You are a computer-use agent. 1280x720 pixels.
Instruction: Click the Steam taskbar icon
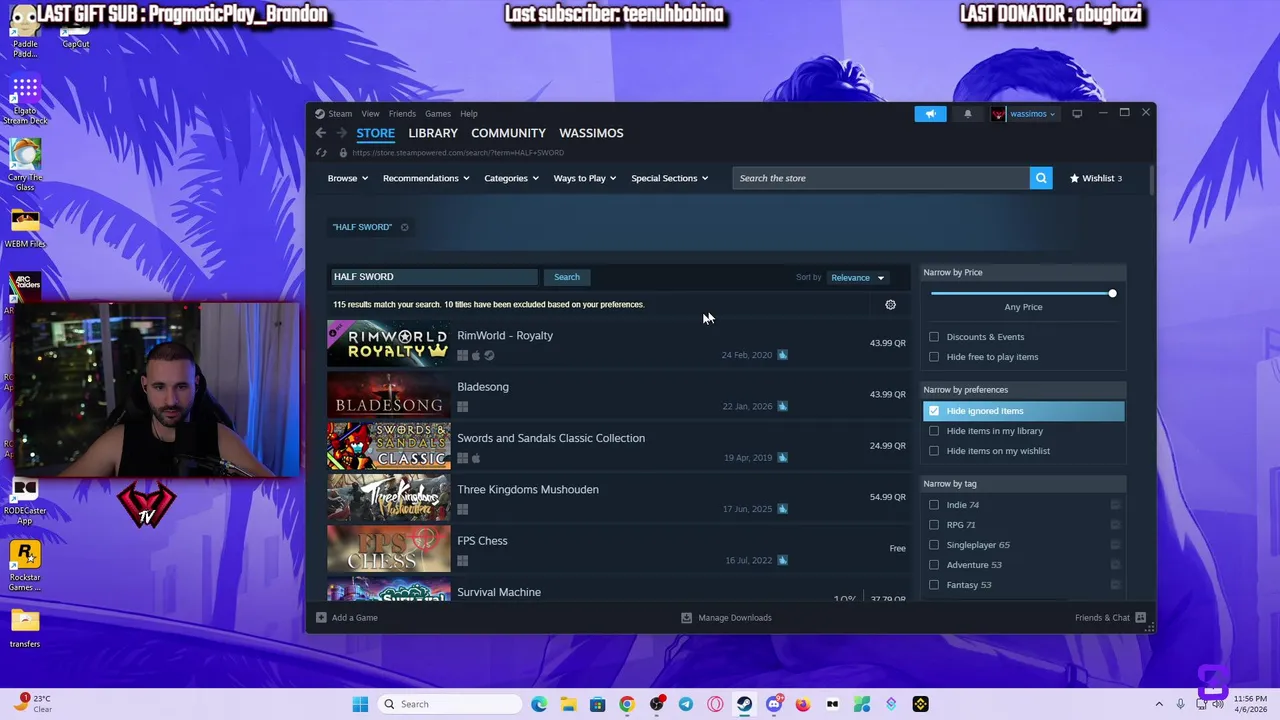[744, 704]
